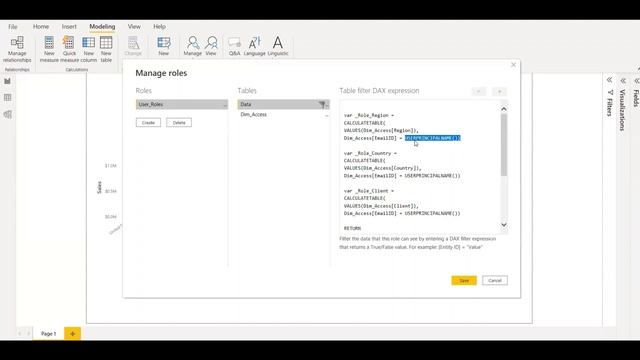This screenshot has width=640, height=360.
Task: Open Manage roles from the ribbon
Action: click(193, 46)
